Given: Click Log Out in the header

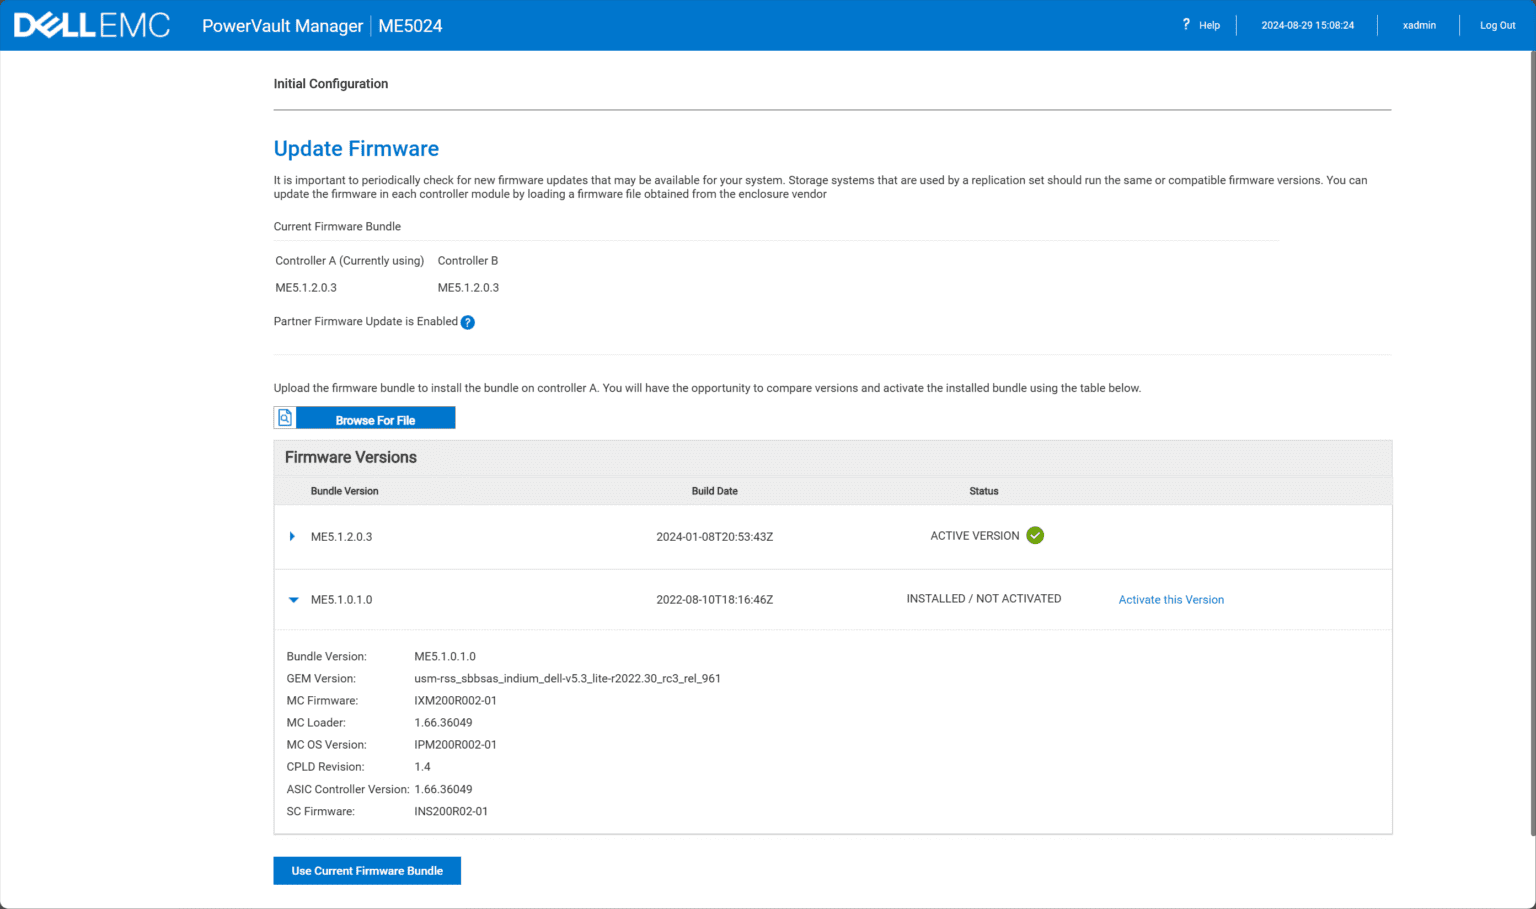Looking at the screenshot, I should coord(1497,25).
